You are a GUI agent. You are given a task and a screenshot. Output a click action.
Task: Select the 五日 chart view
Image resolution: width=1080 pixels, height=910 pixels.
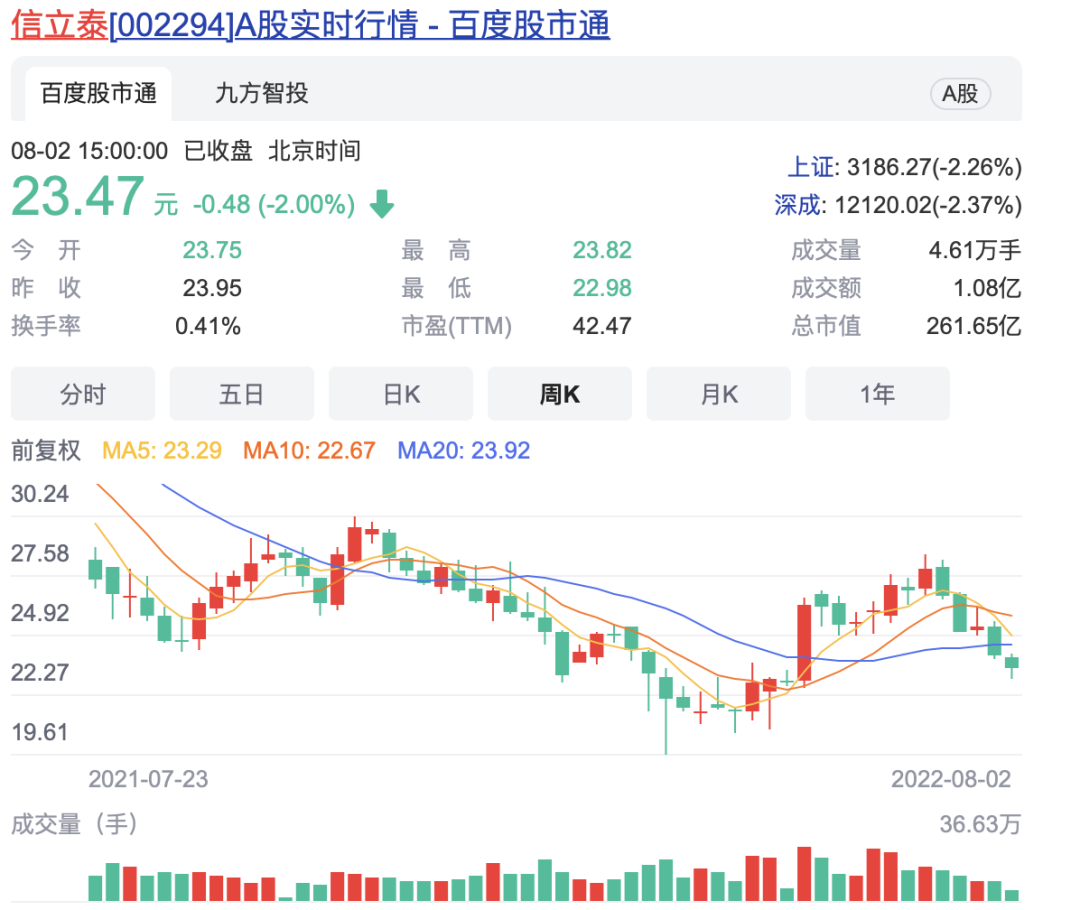point(241,394)
